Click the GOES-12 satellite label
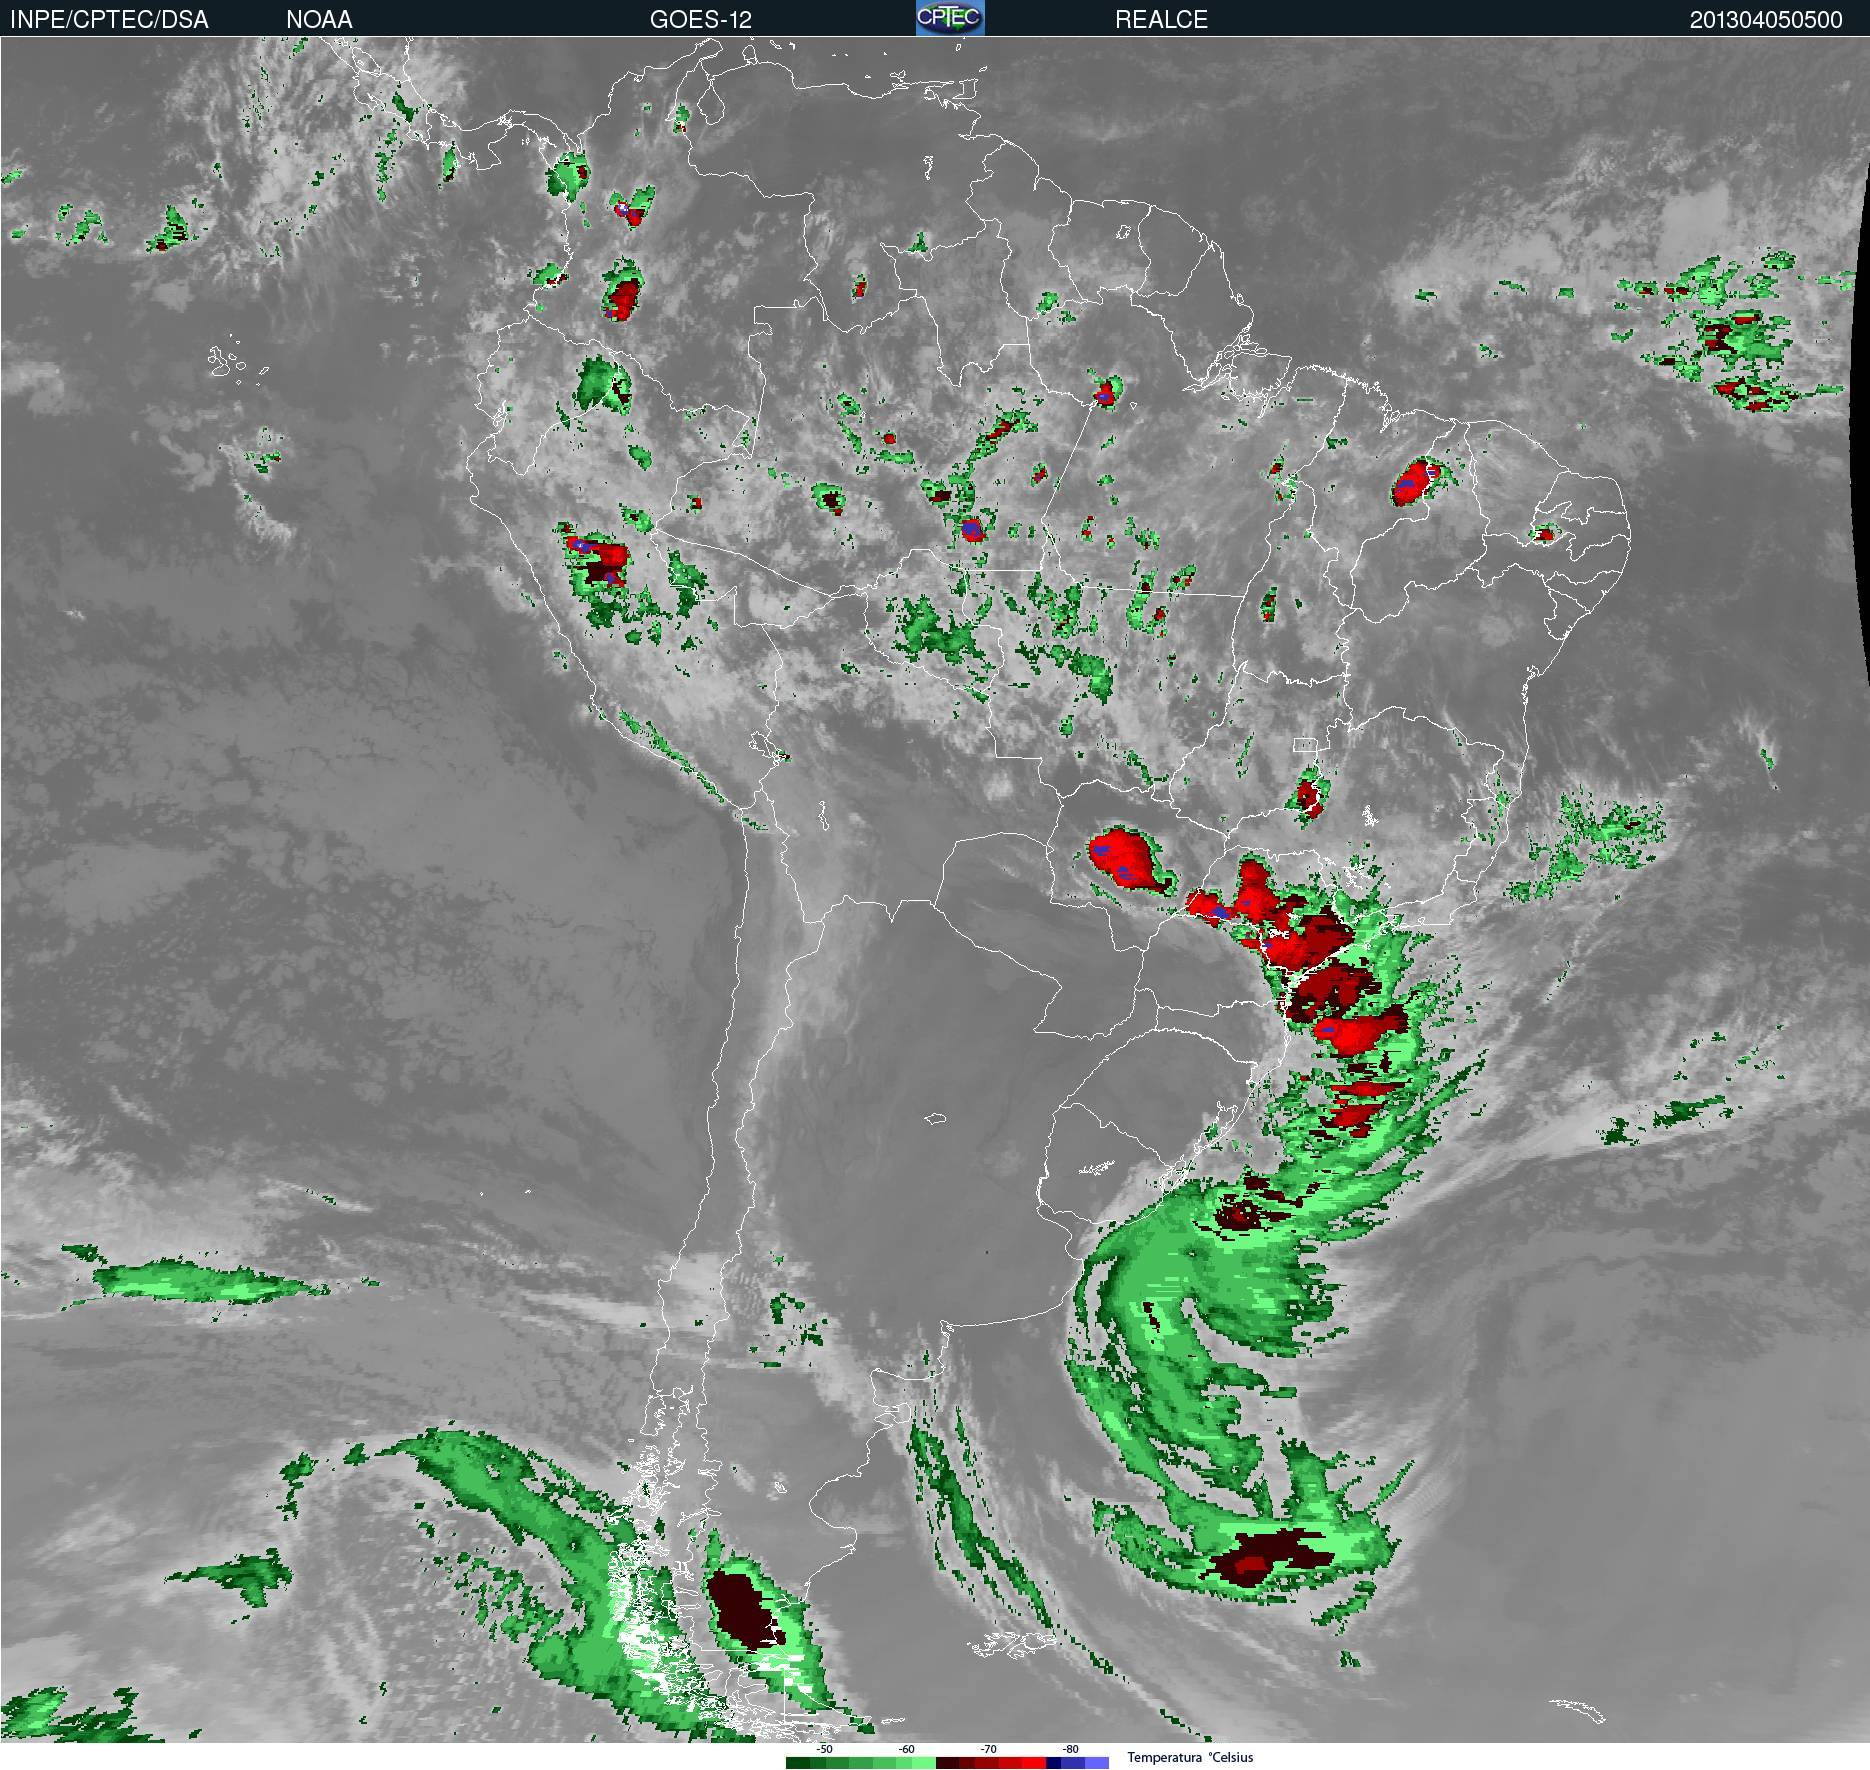The height and width of the screenshot is (1770, 1870). pyautogui.click(x=700, y=20)
